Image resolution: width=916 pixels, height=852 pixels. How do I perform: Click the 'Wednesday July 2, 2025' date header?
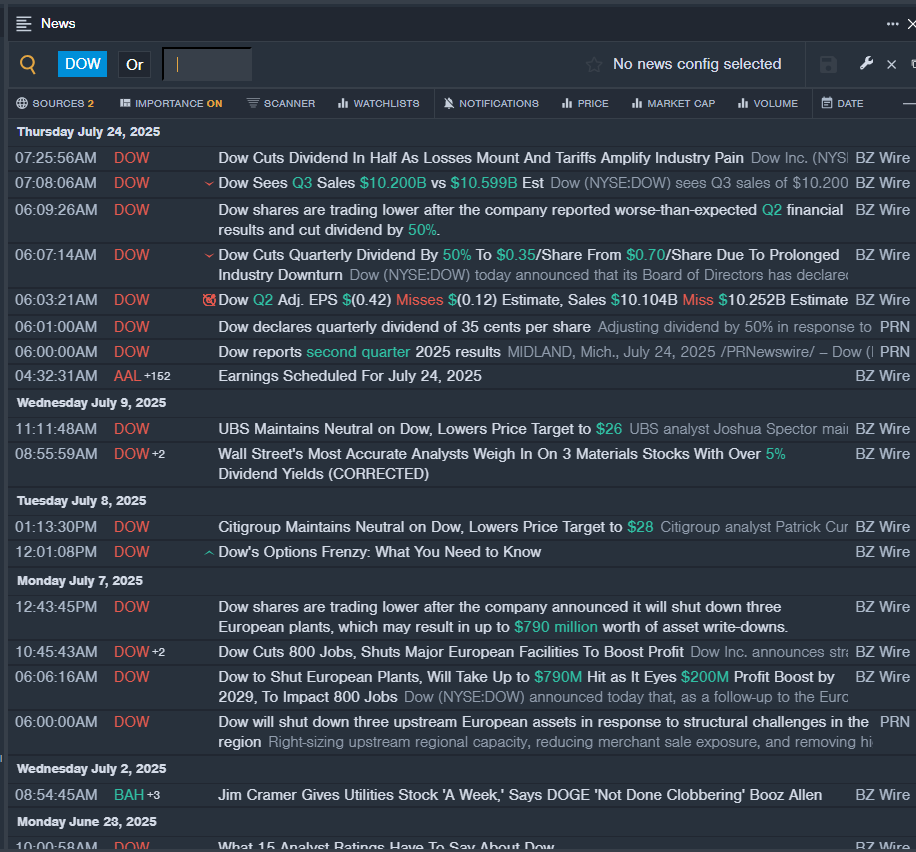pos(92,769)
